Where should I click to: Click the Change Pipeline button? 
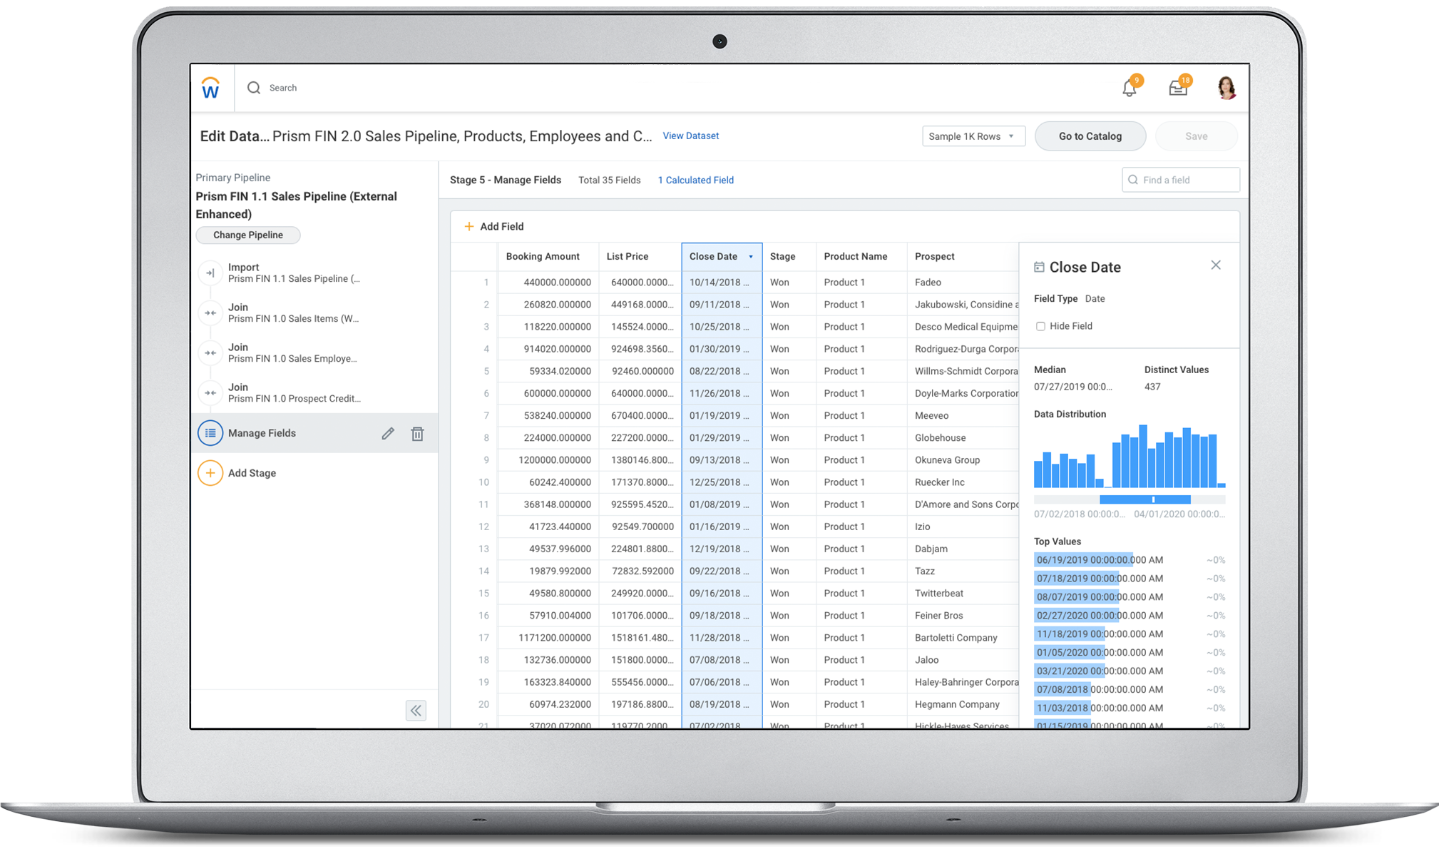247,234
